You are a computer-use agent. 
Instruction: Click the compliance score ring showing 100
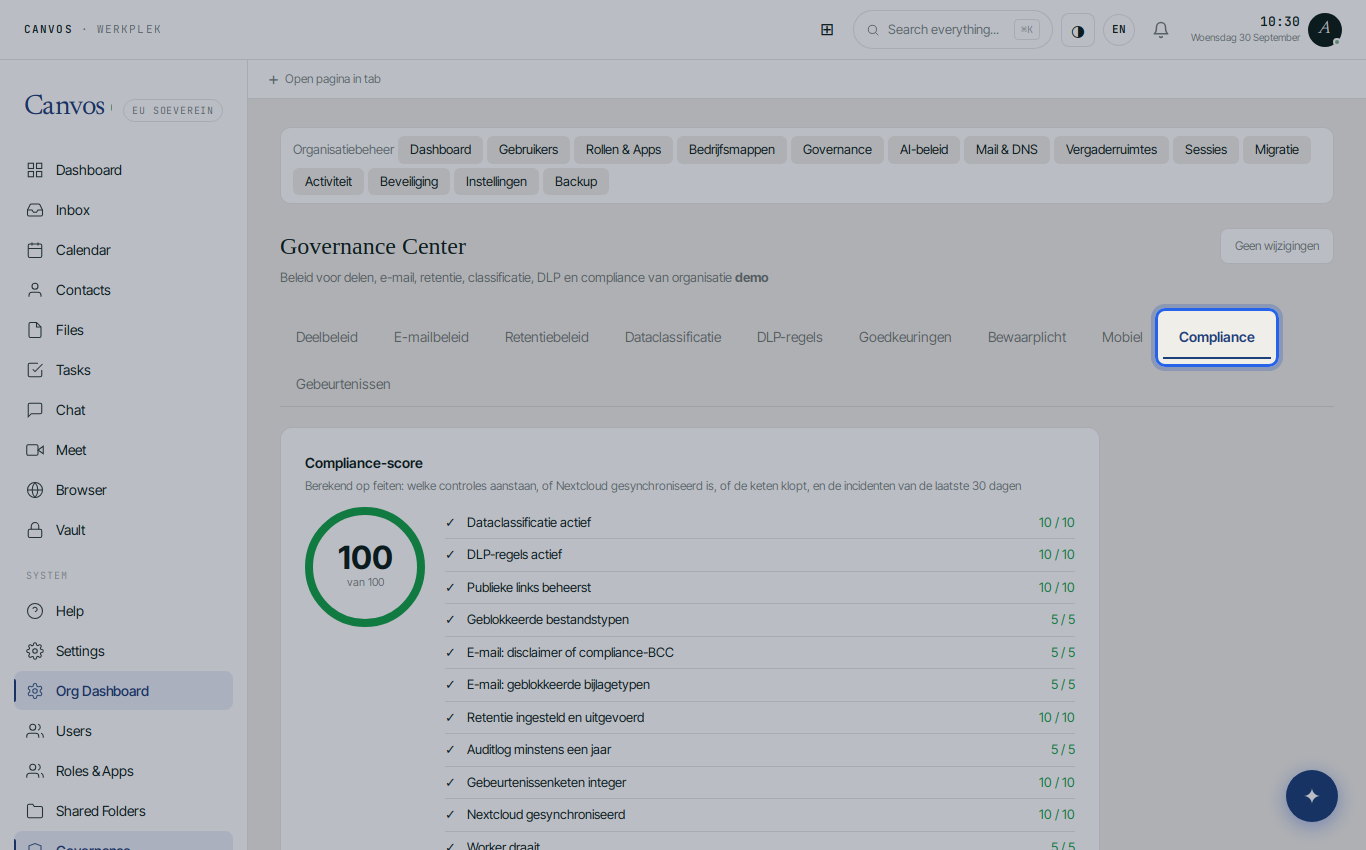tap(365, 567)
